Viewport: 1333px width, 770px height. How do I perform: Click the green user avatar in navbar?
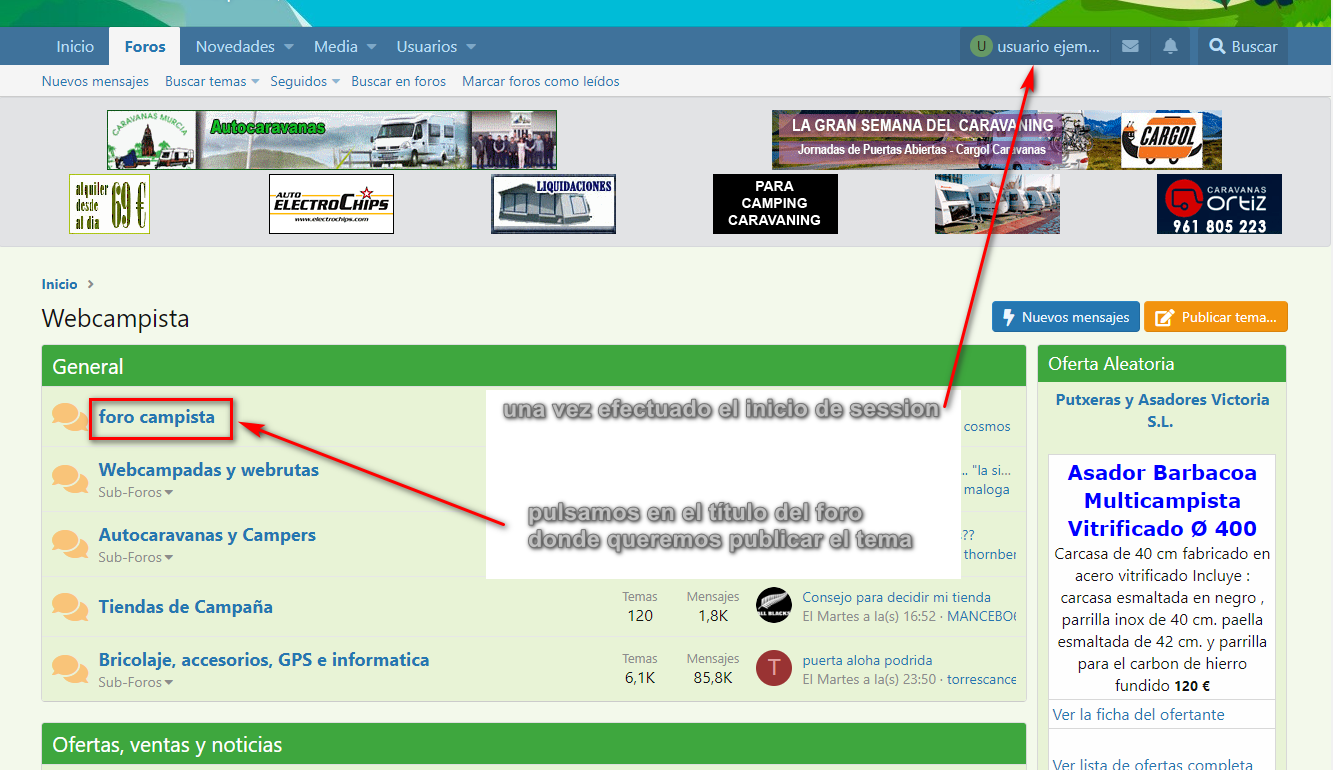[981, 46]
